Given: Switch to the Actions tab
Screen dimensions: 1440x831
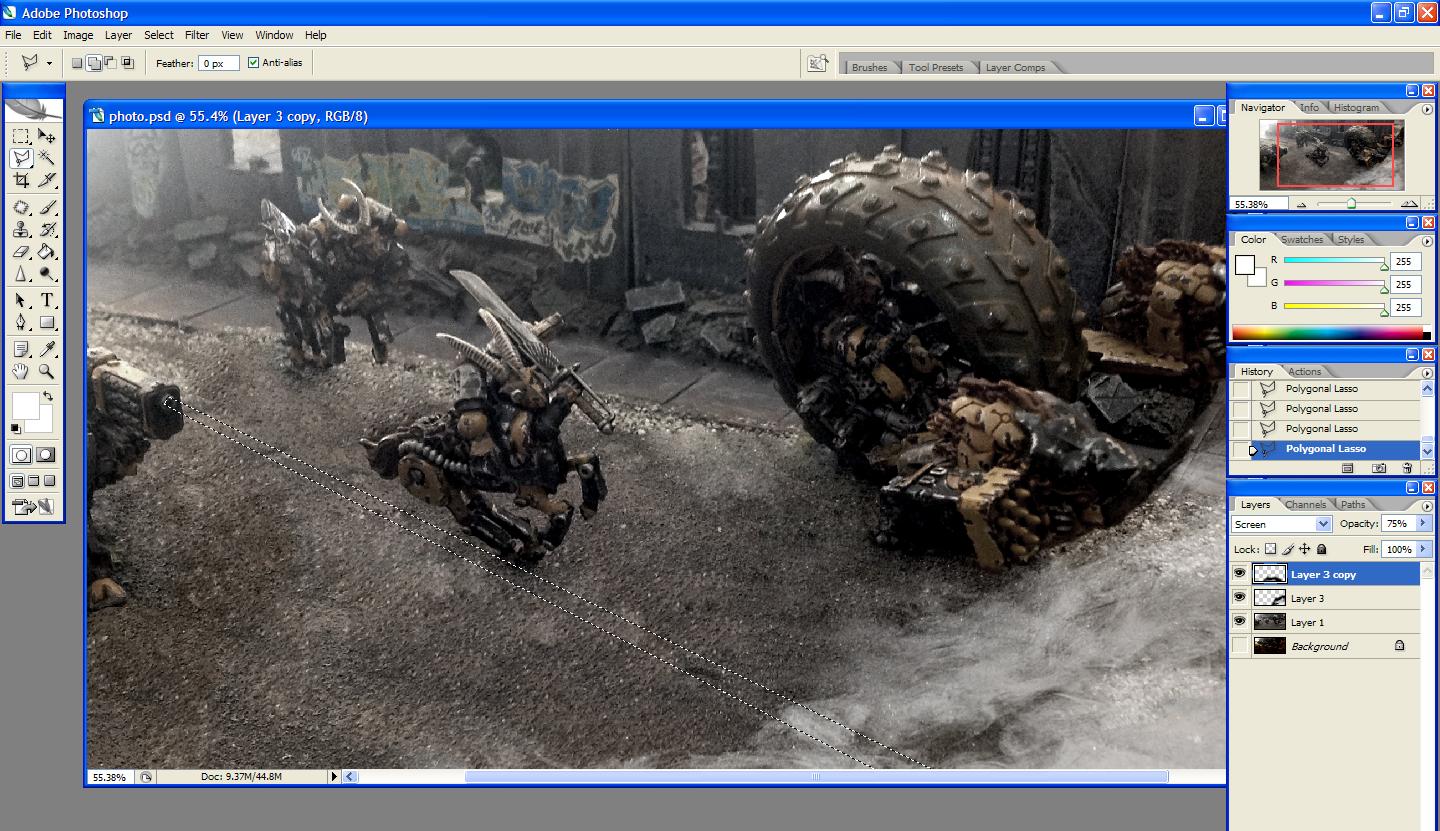Looking at the screenshot, I should click(x=1305, y=371).
